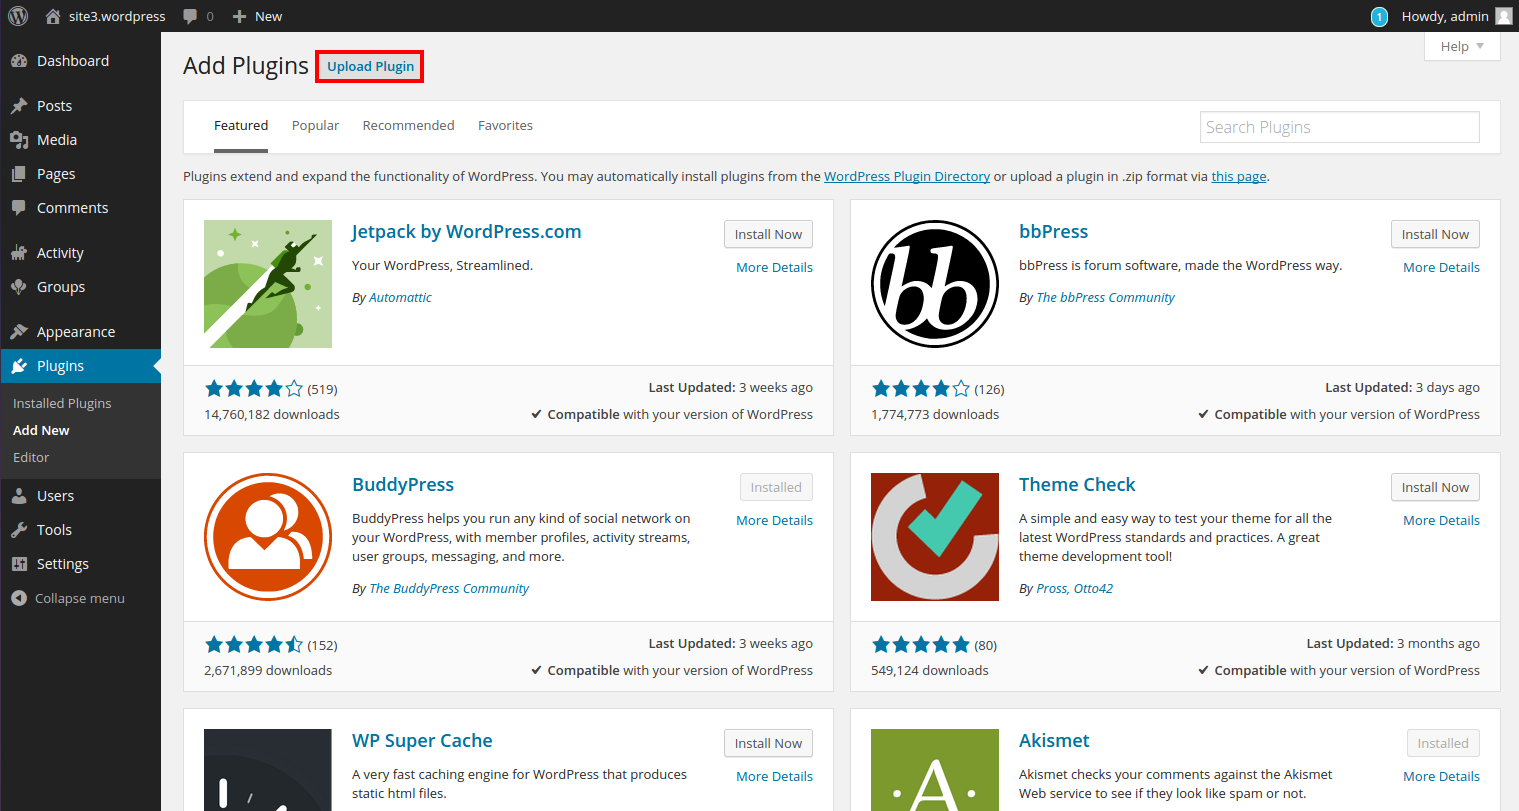Viewport: 1519px width, 811px height.
Task: Open the Theme Check title link
Action: pos(1077,485)
